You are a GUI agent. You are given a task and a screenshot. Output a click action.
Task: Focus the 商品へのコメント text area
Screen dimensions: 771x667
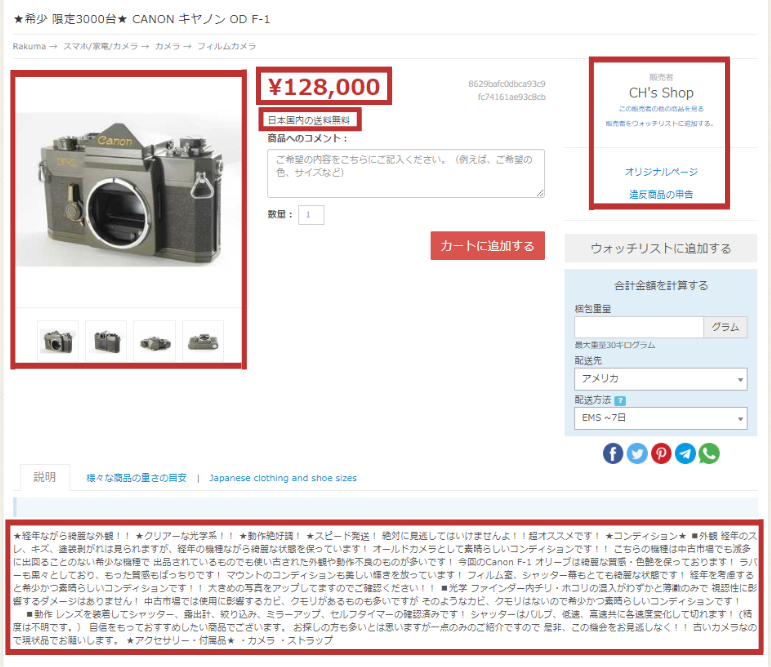[x=406, y=174]
